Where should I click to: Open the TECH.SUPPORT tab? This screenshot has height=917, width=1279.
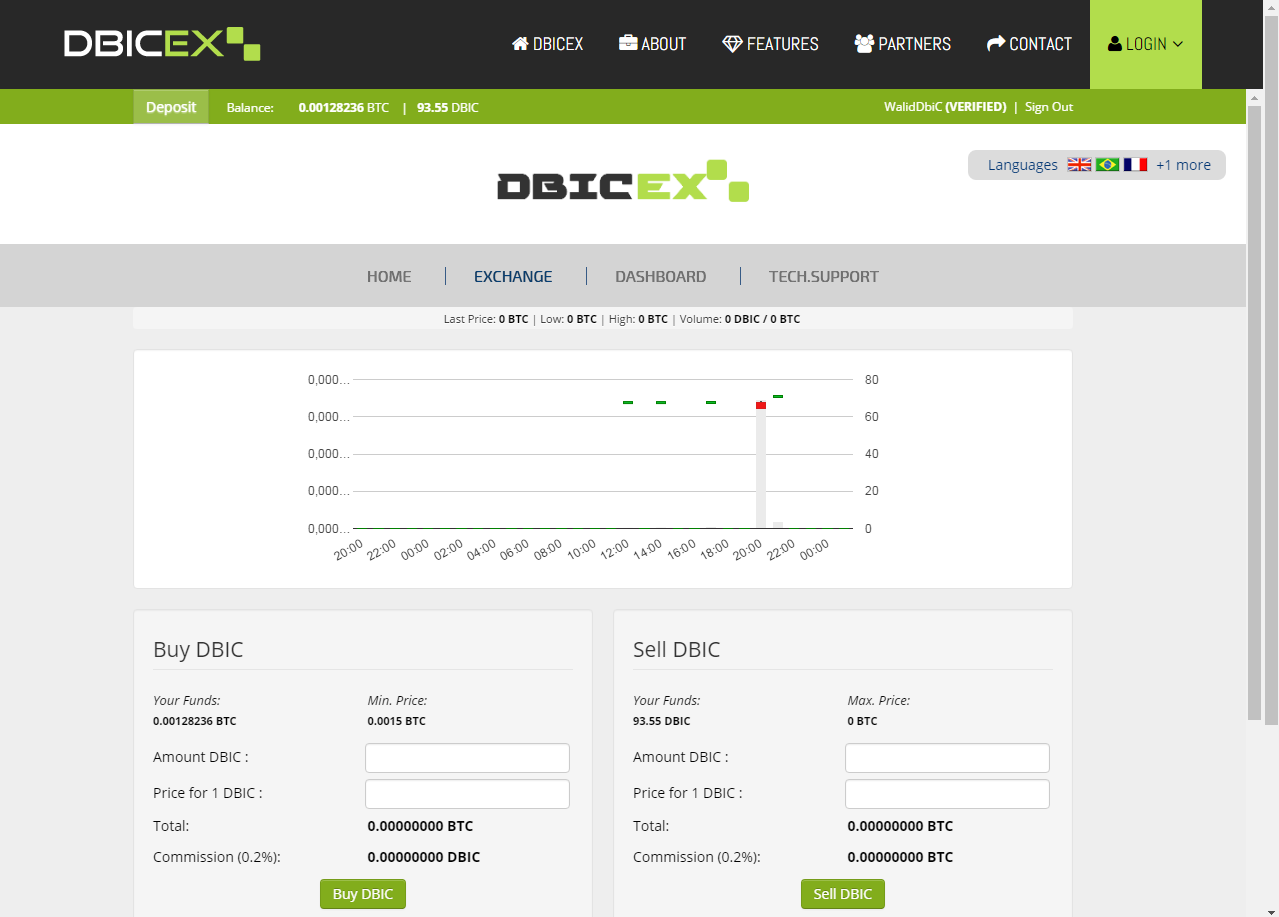[x=824, y=277]
